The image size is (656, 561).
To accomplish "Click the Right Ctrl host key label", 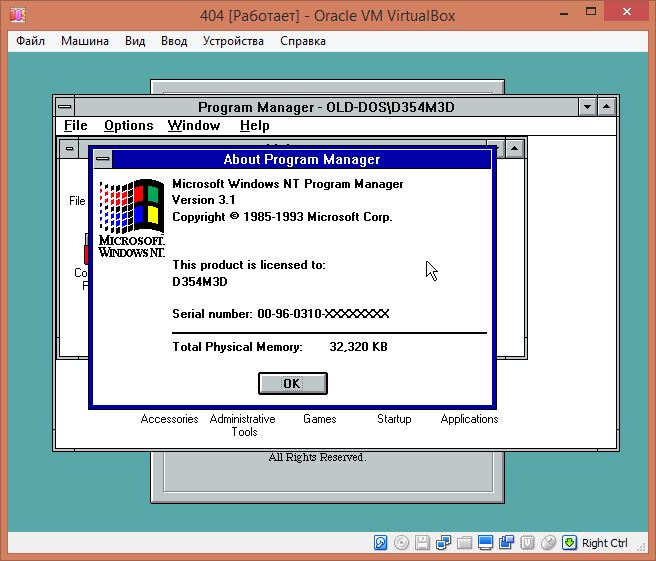I will tap(605, 543).
